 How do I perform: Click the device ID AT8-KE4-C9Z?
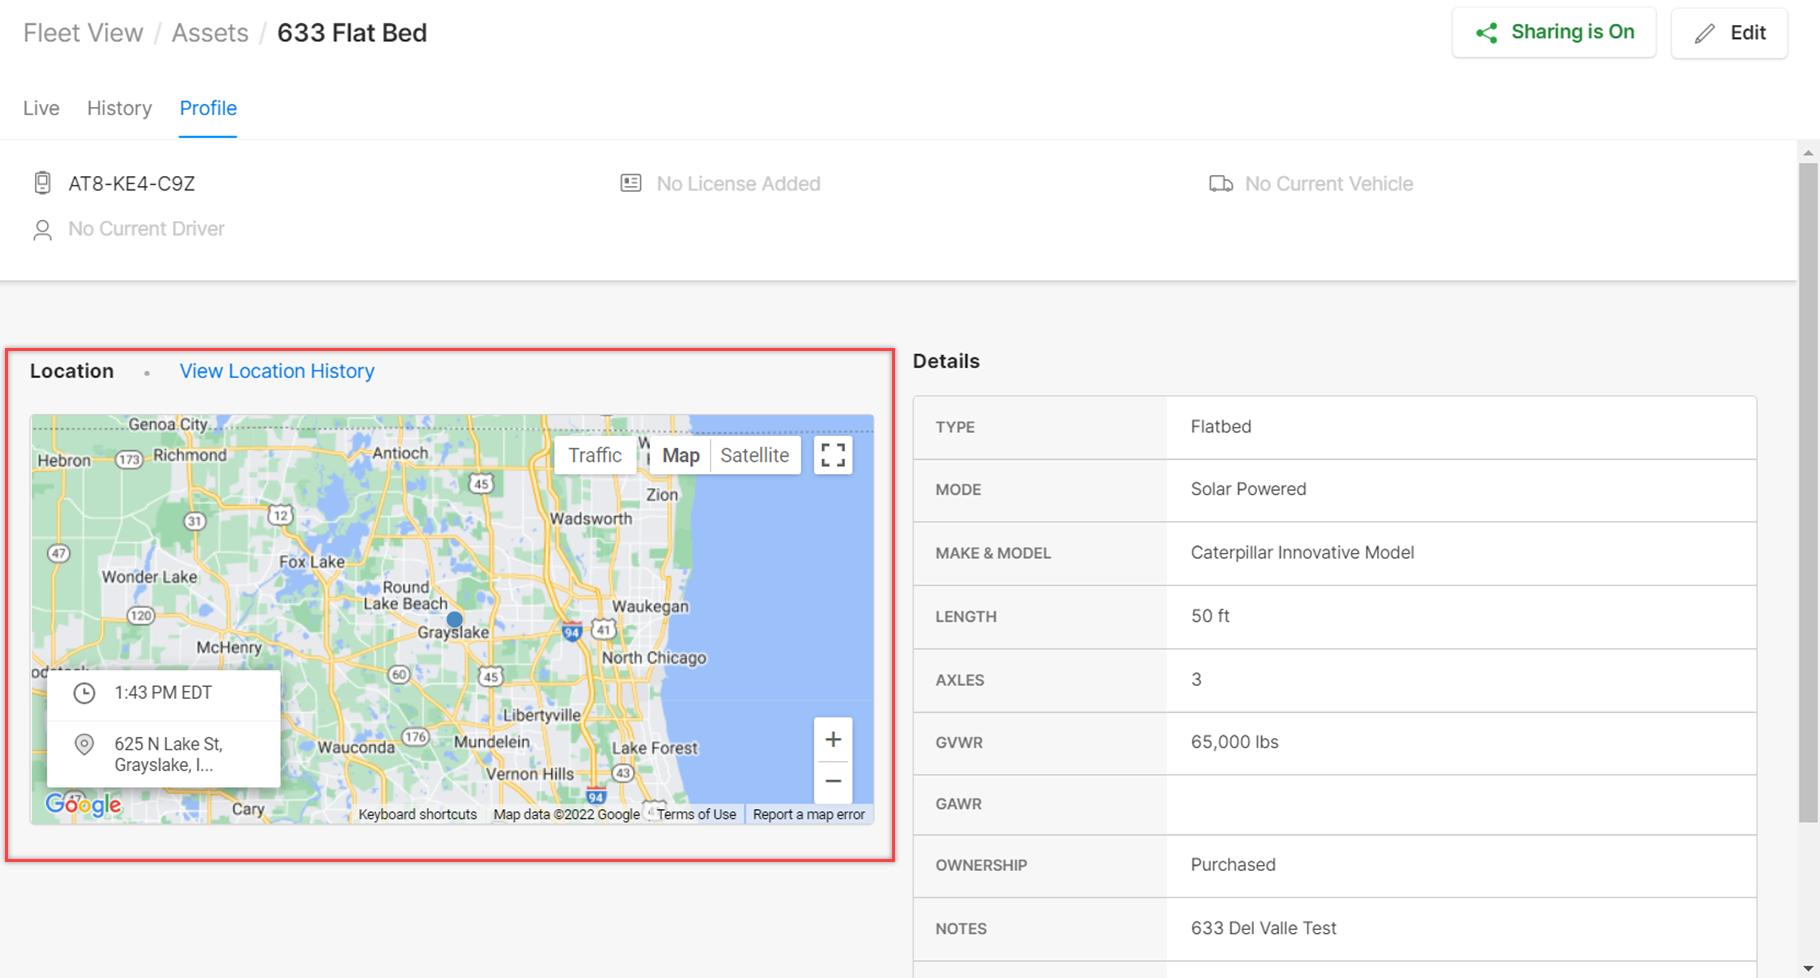[132, 184]
